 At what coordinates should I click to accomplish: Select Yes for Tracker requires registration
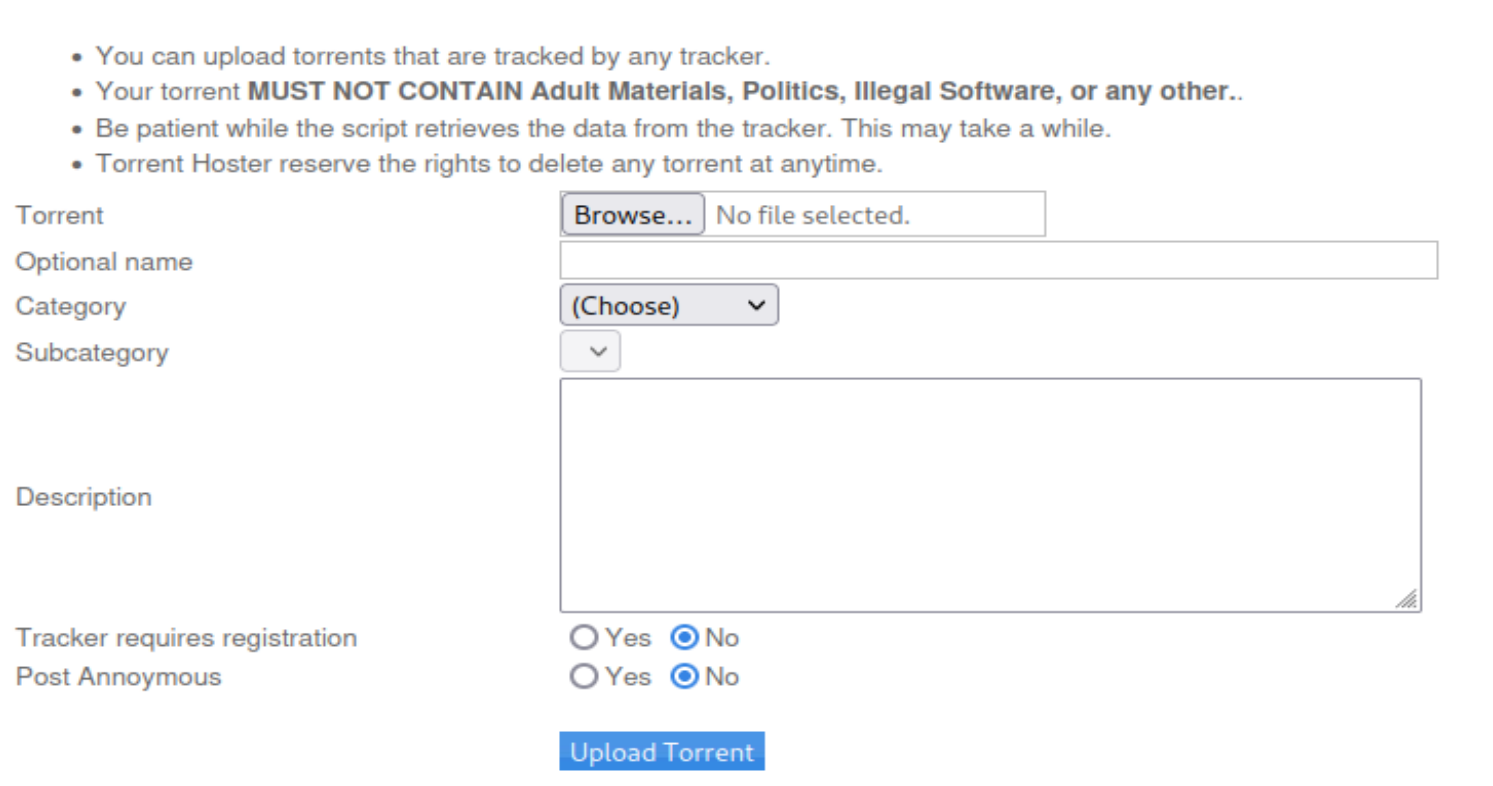(583, 638)
